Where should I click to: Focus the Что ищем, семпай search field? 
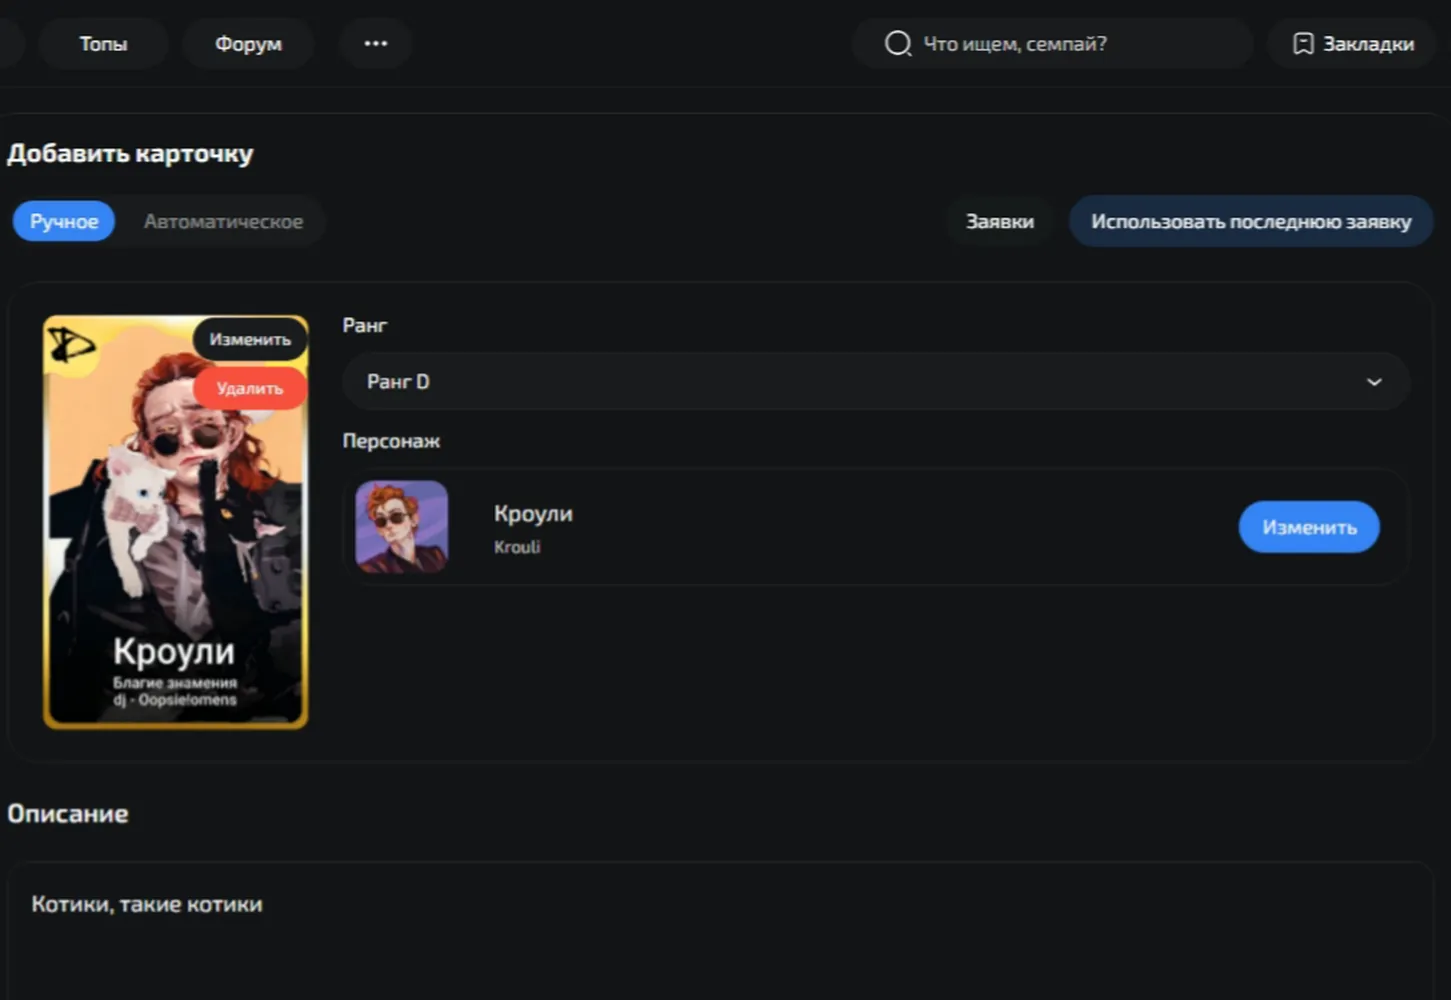[x=1052, y=44]
